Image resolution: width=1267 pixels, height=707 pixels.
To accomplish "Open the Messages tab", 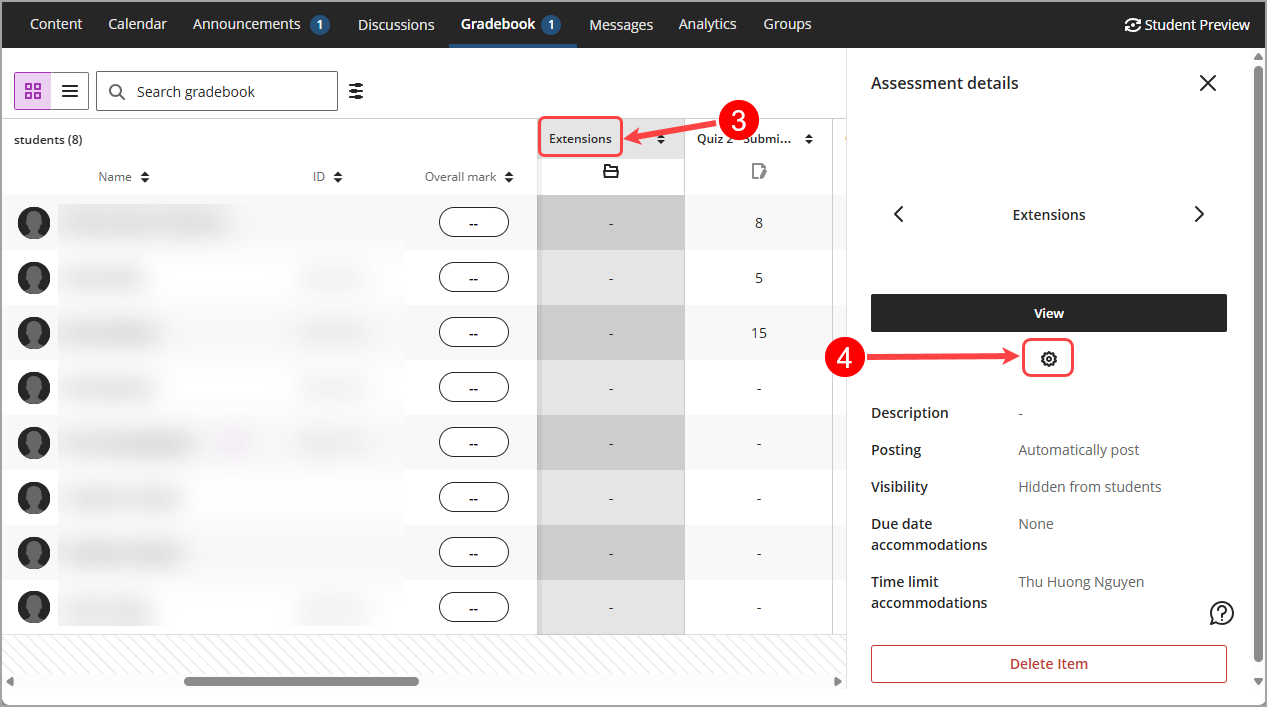I will (621, 24).
